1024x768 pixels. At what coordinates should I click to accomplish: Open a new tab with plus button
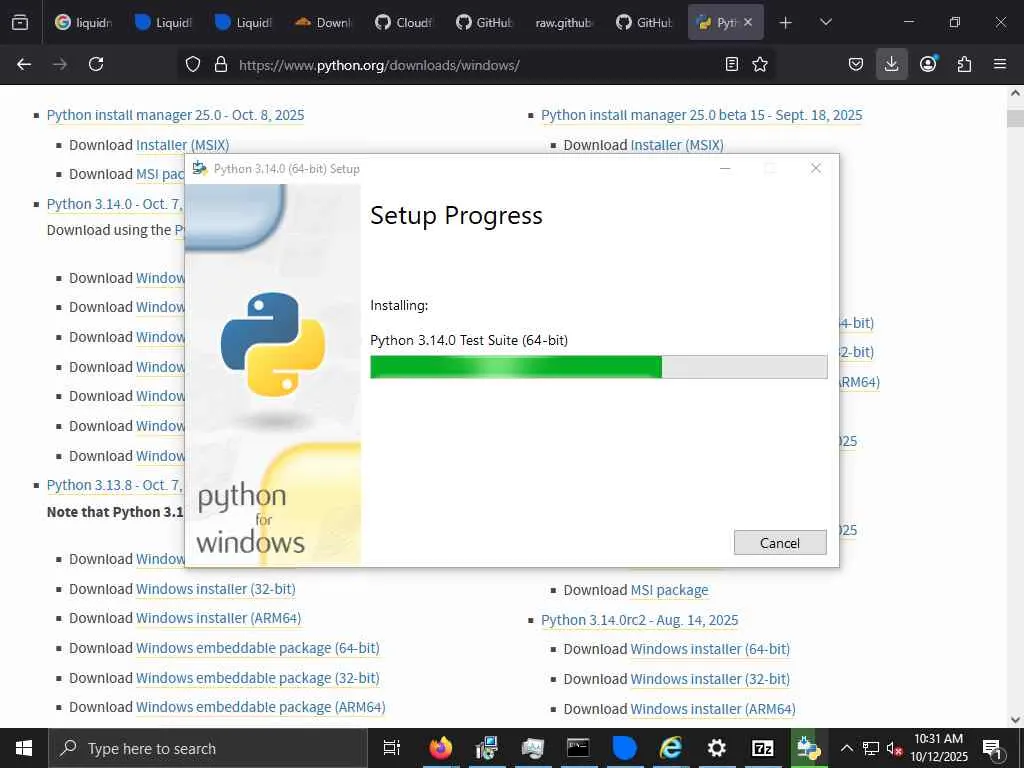(786, 23)
